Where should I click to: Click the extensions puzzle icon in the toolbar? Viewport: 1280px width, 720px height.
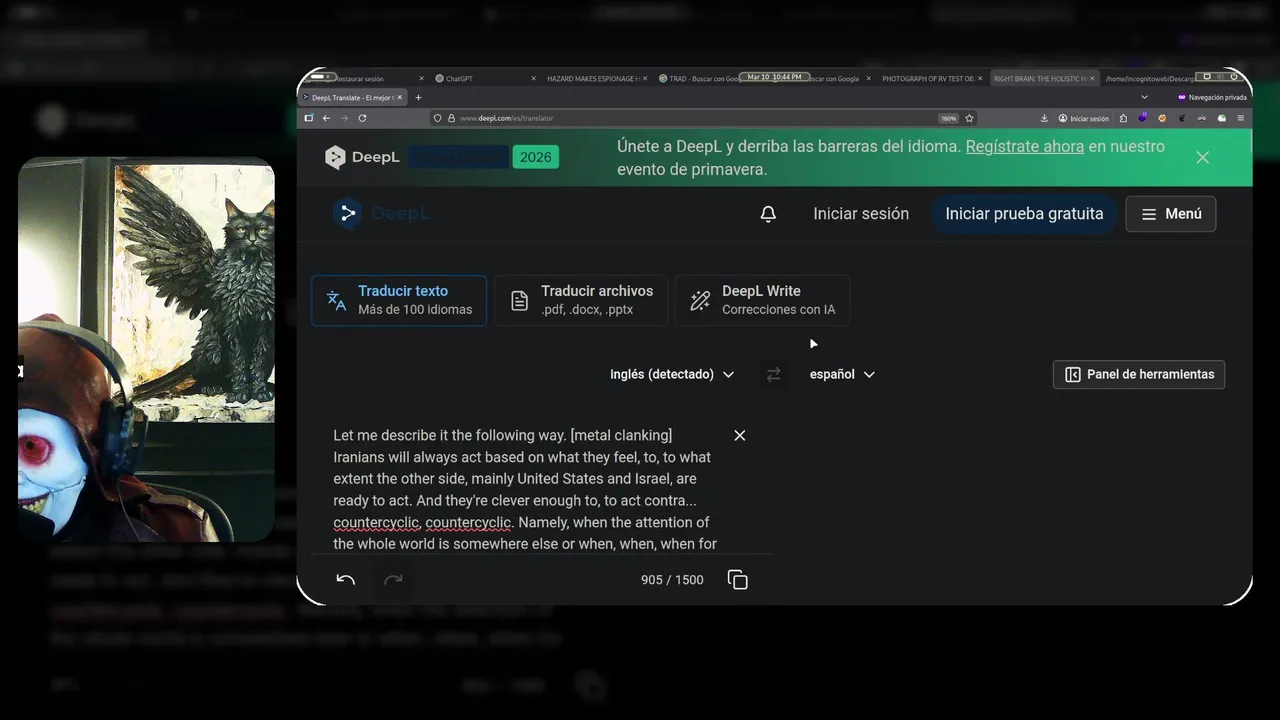point(1123,118)
